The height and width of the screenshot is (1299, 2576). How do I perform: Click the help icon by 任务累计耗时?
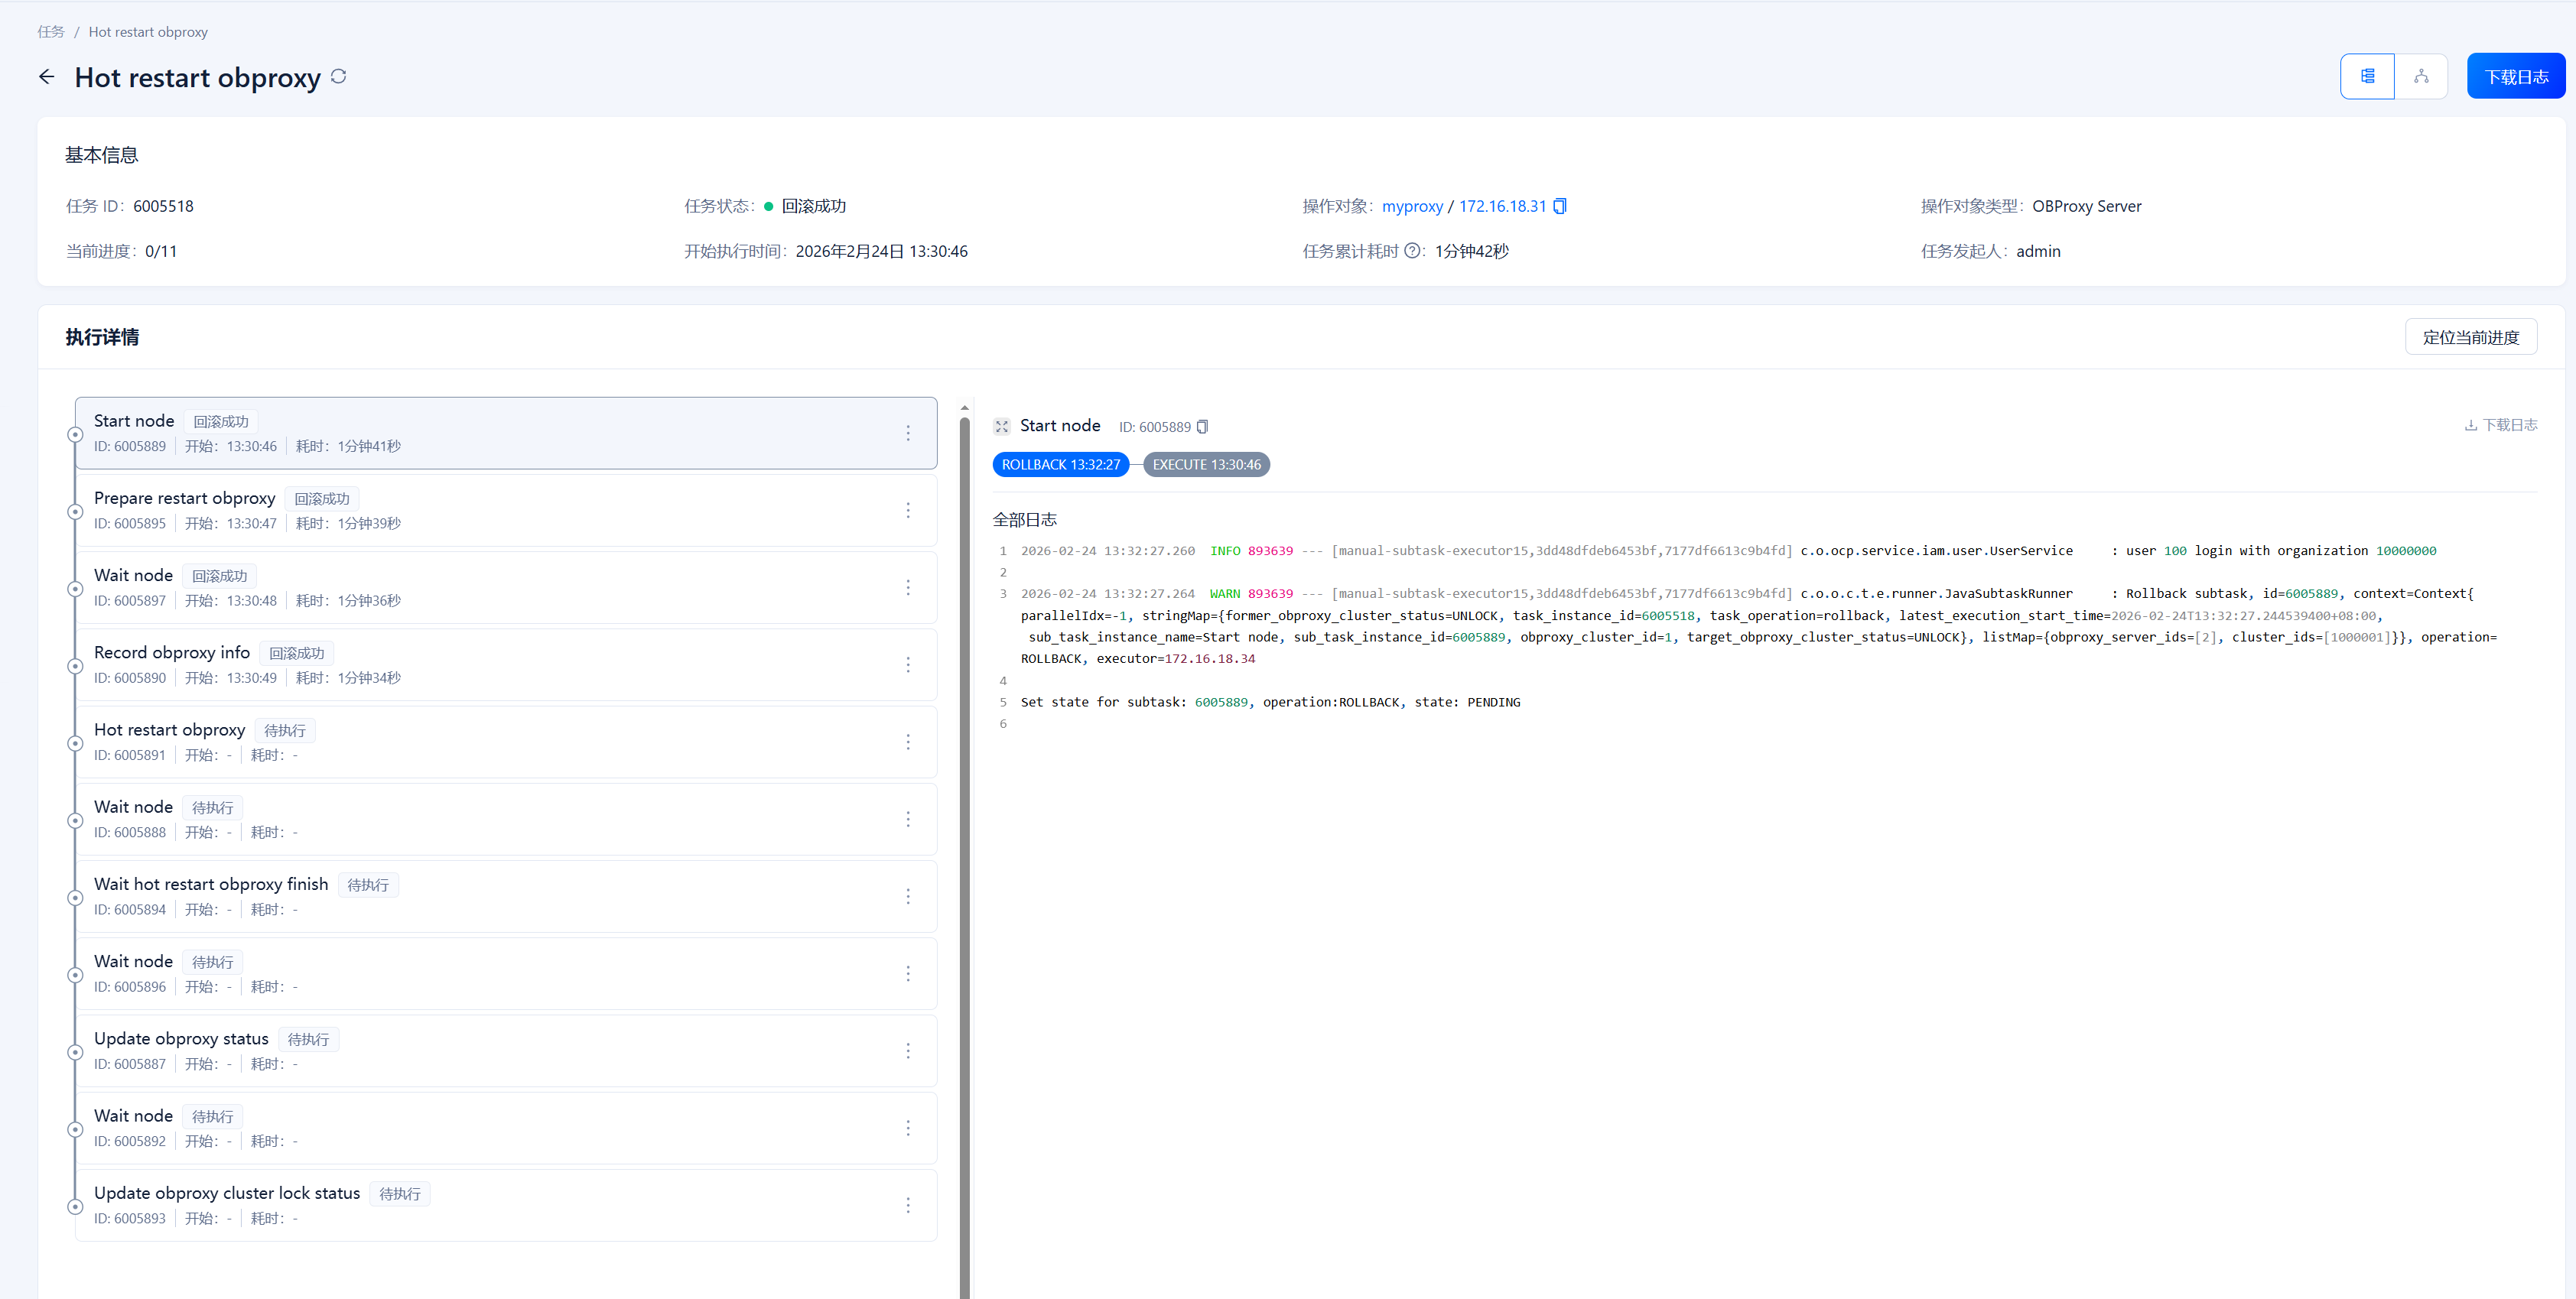1411,251
